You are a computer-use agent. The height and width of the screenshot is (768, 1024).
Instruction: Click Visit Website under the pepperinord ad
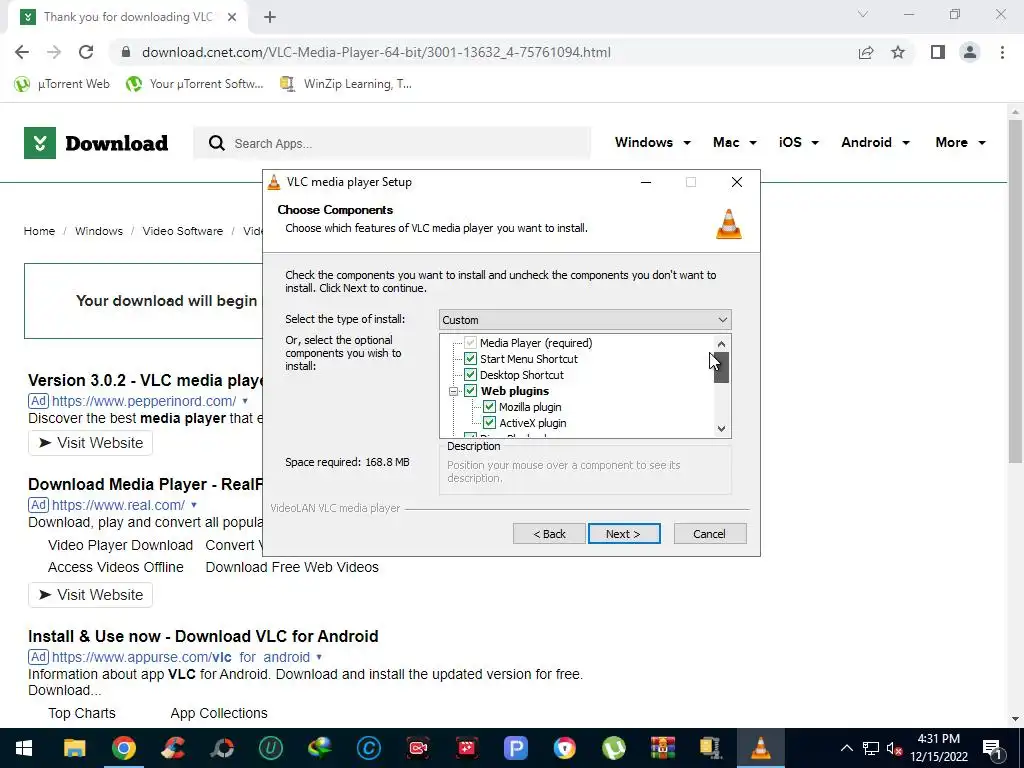91,443
